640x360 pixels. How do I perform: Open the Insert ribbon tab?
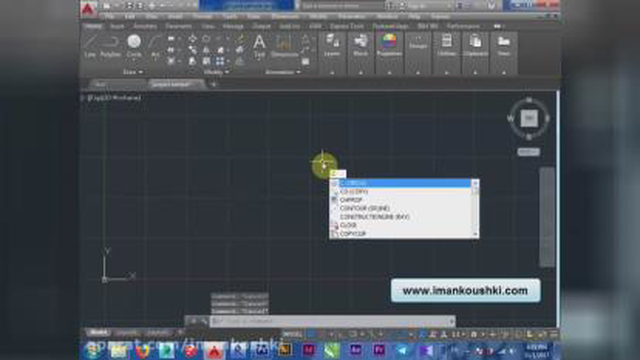coord(117,26)
